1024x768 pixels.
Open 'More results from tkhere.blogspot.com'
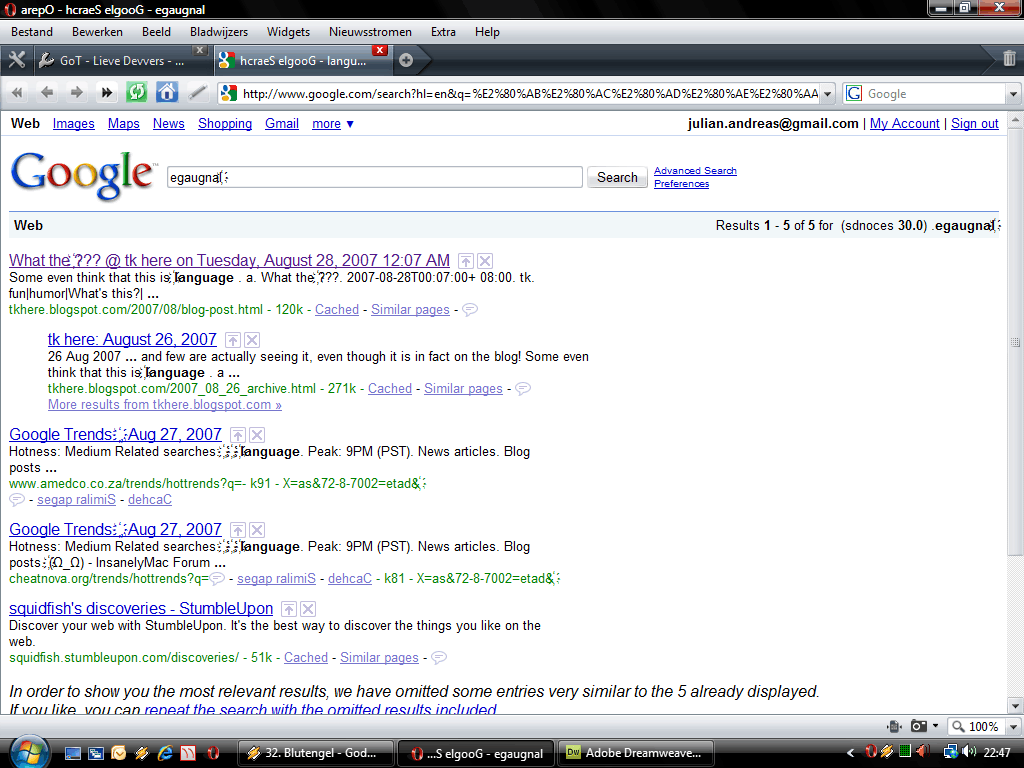(165, 404)
